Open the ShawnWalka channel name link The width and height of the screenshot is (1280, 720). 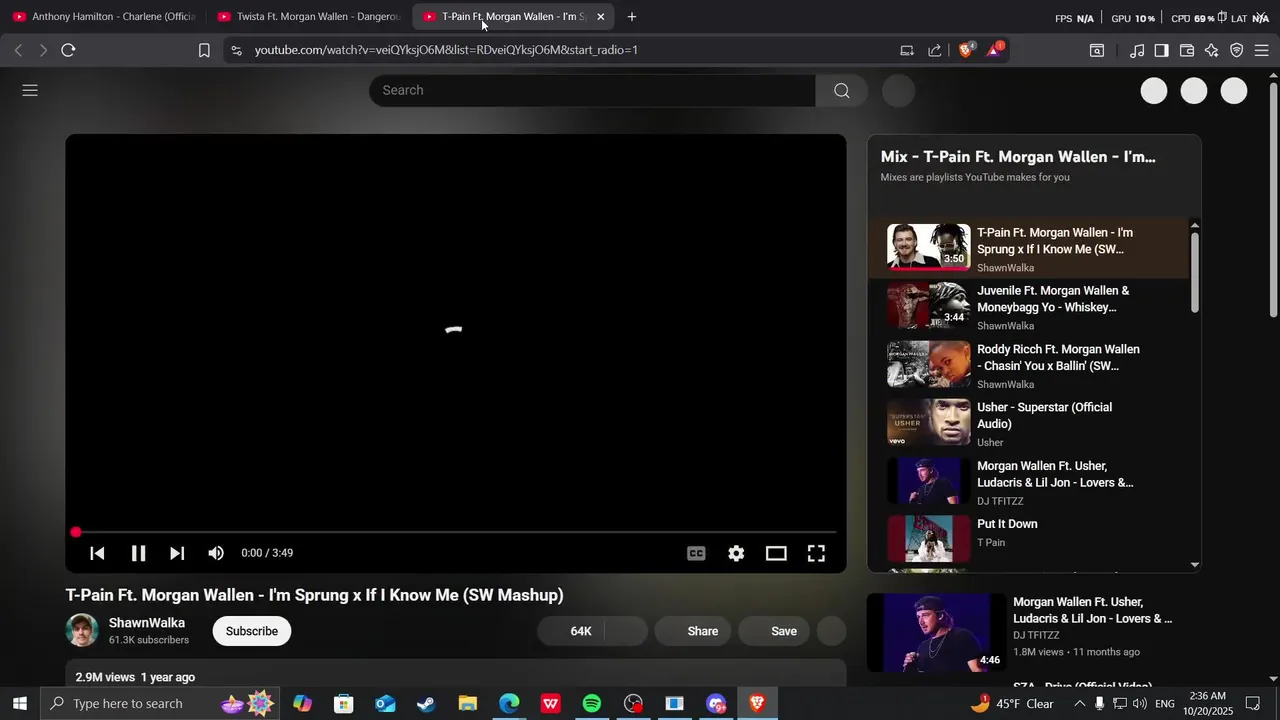[x=147, y=623]
